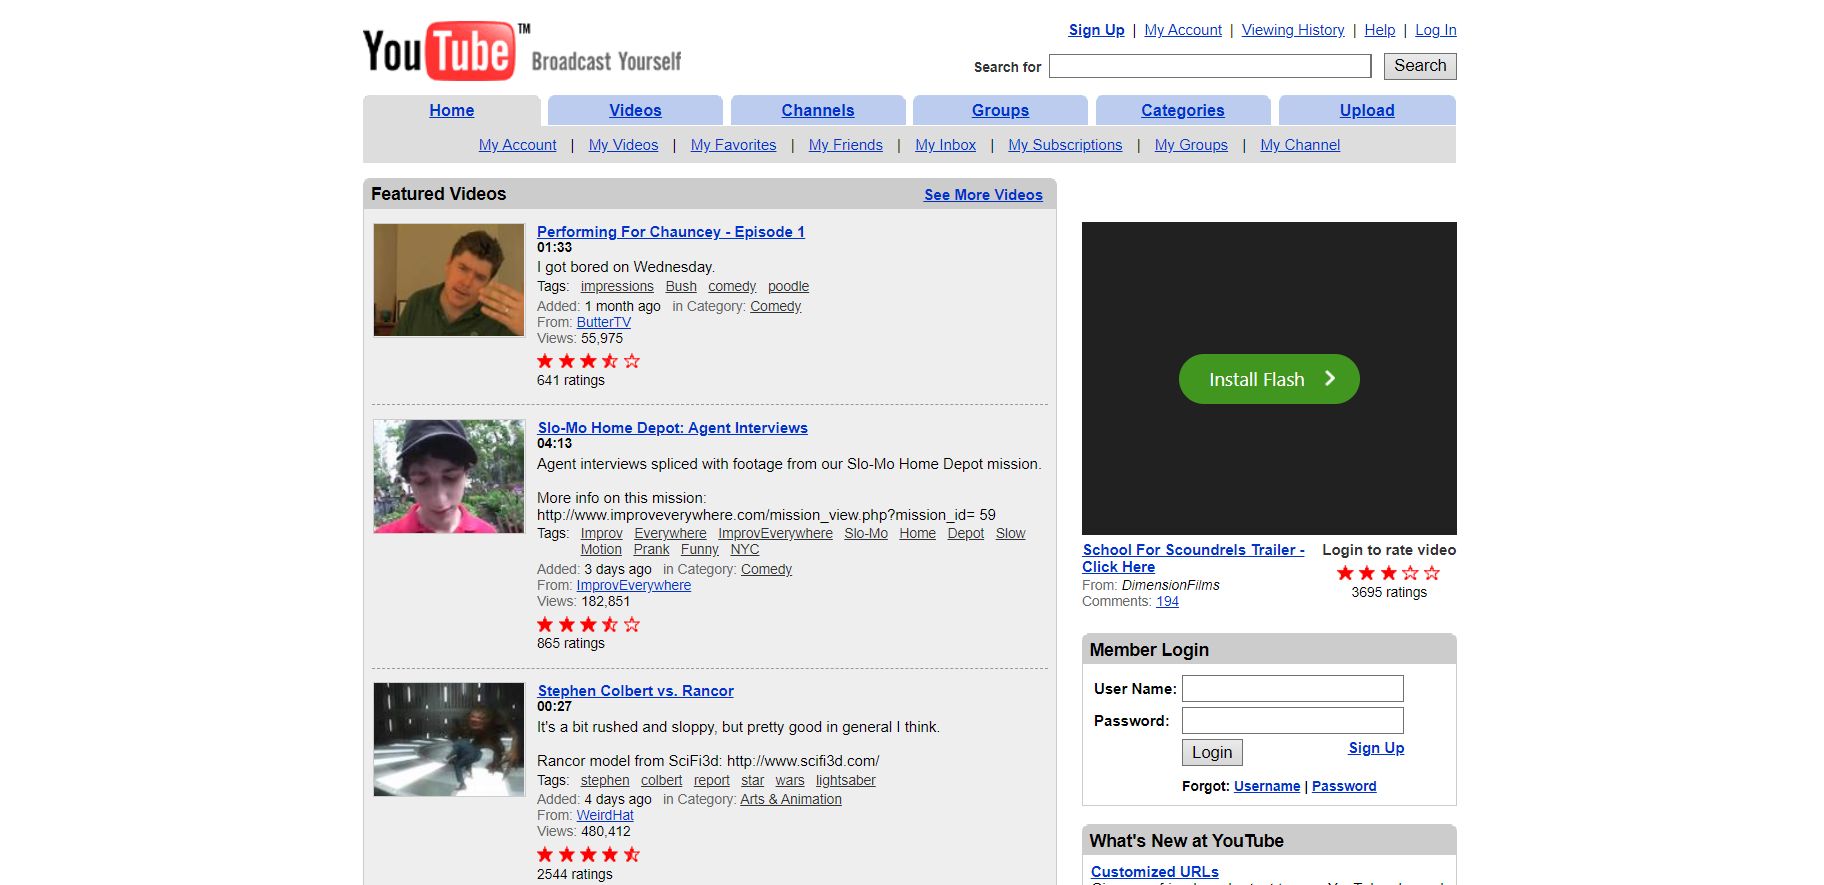This screenshot has width=1824, height=885.
Task: Click the forgot Username link
Action: 1267,786
